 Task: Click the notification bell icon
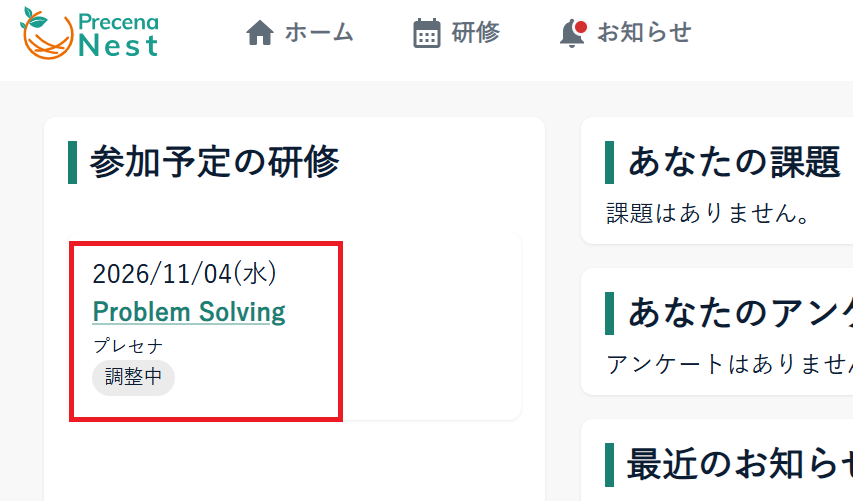pos(572,34)
